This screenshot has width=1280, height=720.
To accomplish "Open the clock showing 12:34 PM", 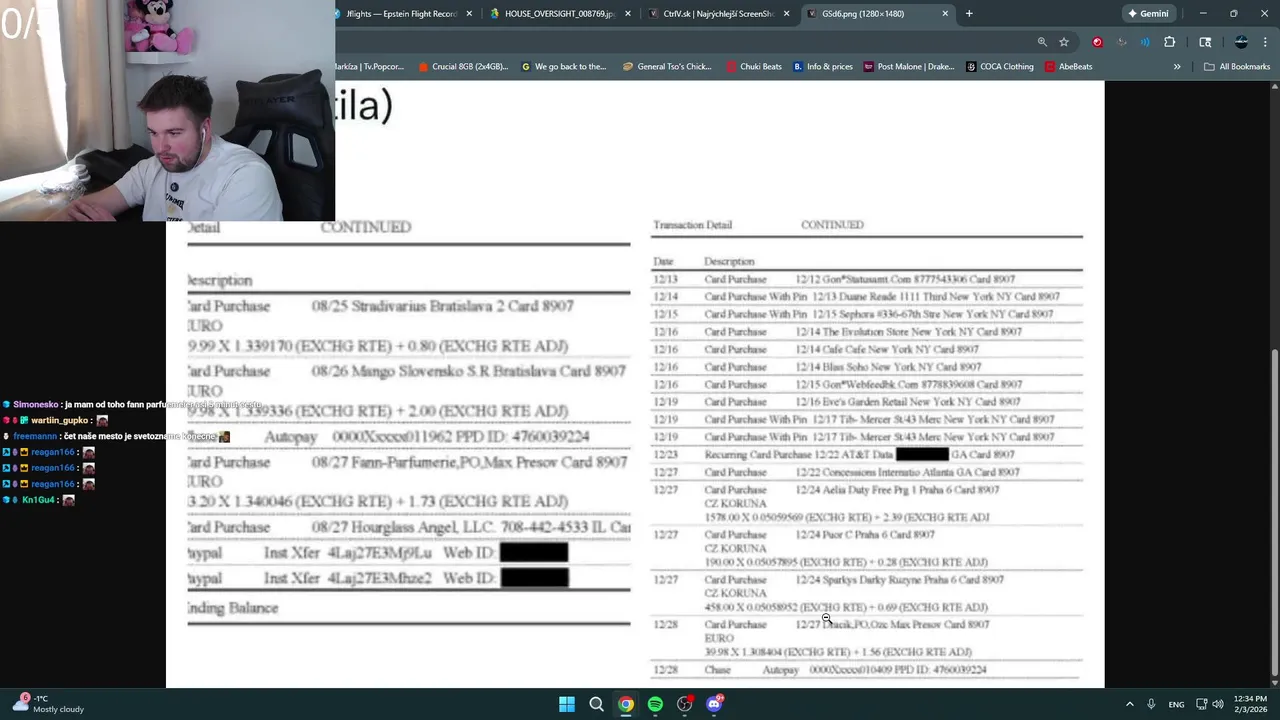I will point(1250,704).
